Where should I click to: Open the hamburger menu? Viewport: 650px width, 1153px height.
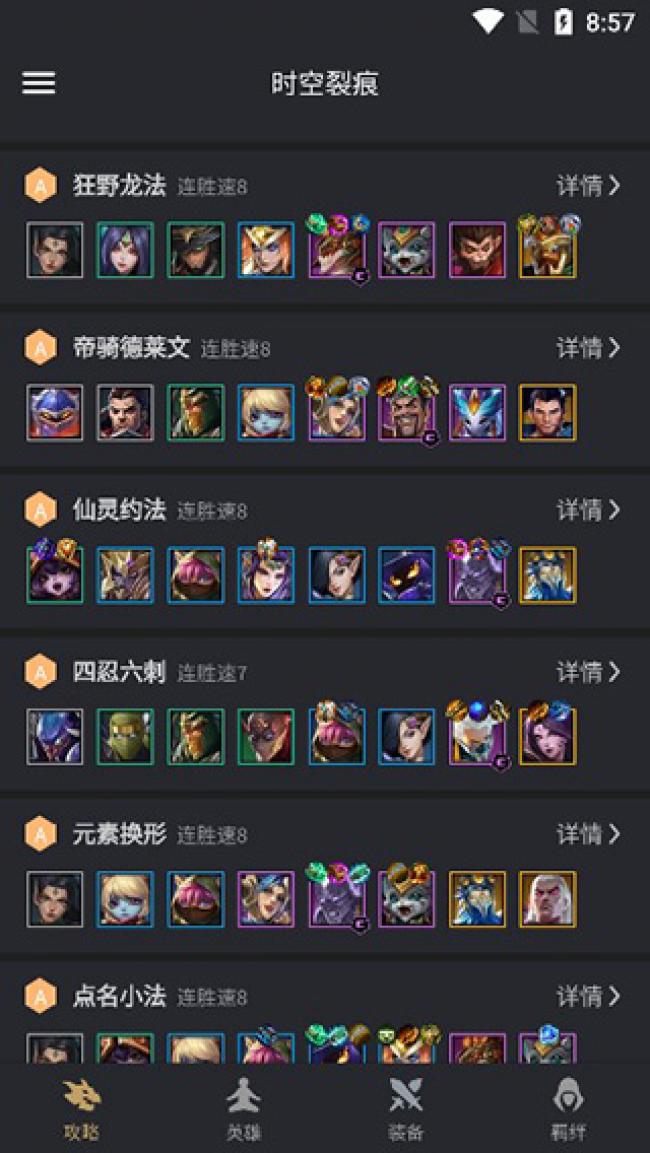[39, 83]
